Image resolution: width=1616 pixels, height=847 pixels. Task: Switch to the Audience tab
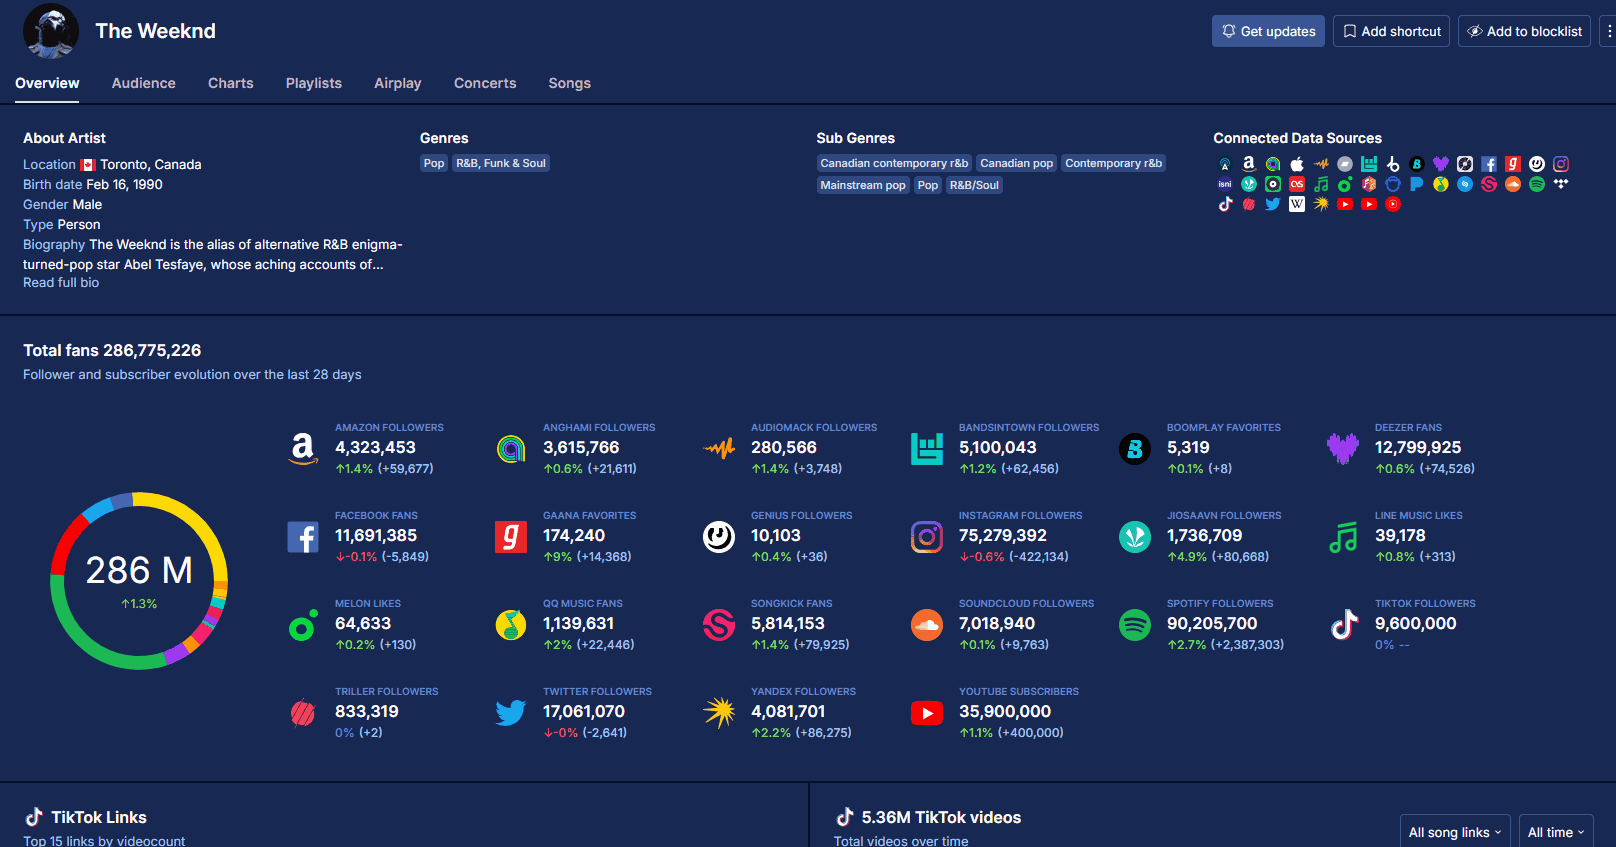(x=143, y=83)
